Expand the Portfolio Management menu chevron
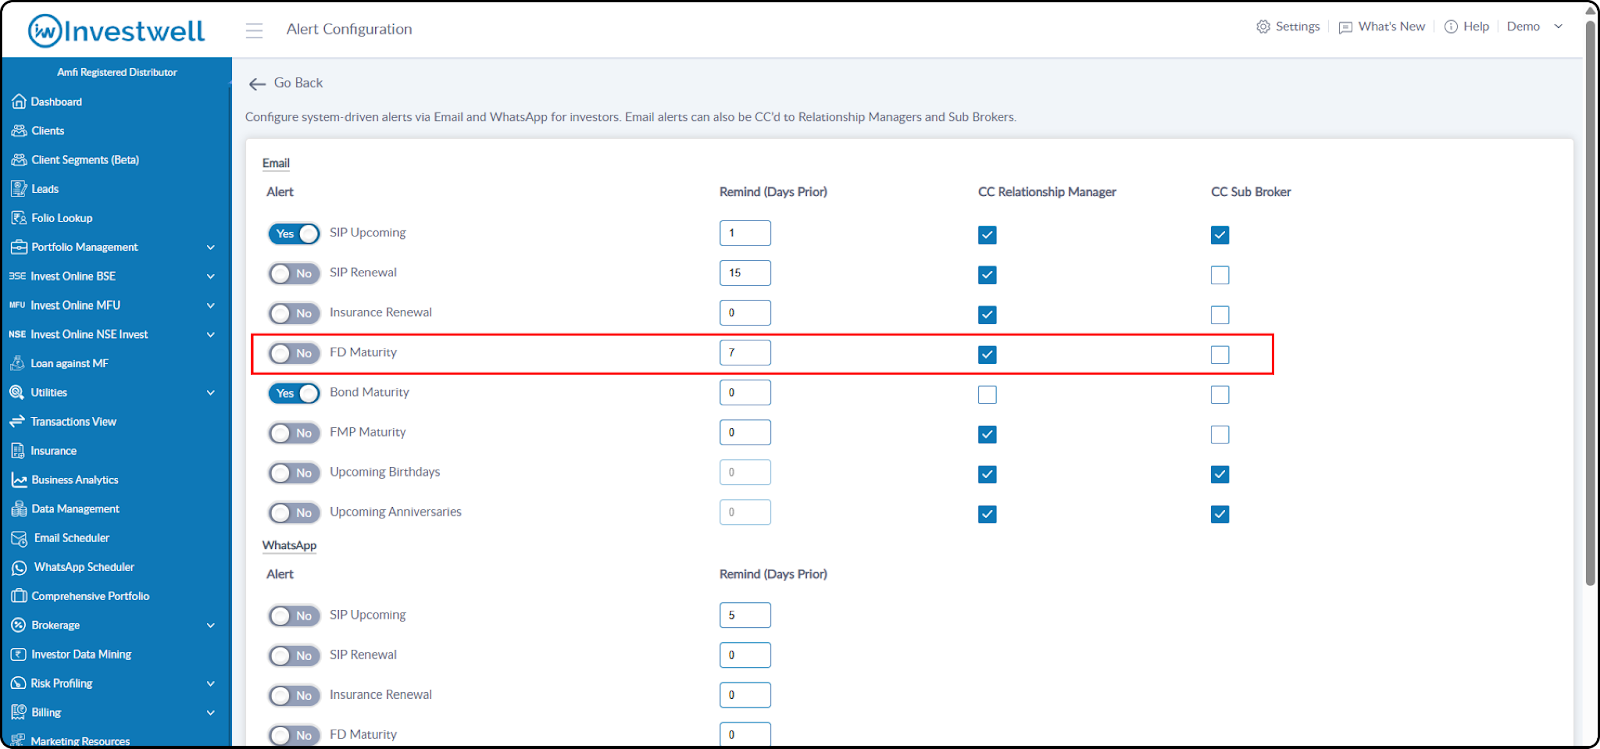This screenshot has width=1600, height=749. pyautogui.click(x=211, y=247)
